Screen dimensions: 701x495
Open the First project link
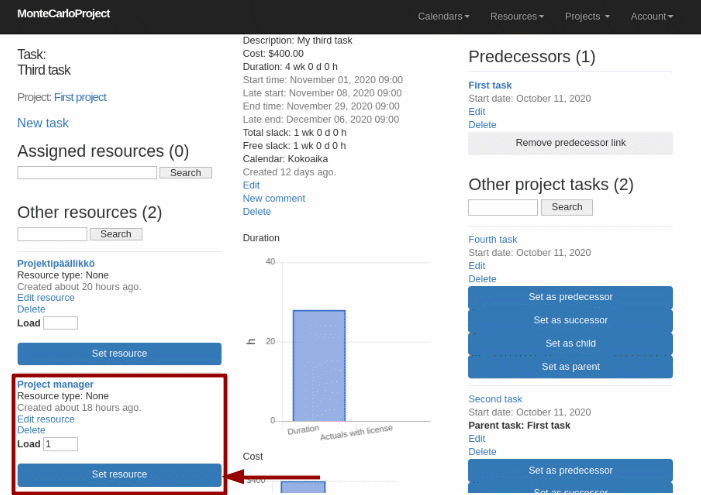pos(80,97)
